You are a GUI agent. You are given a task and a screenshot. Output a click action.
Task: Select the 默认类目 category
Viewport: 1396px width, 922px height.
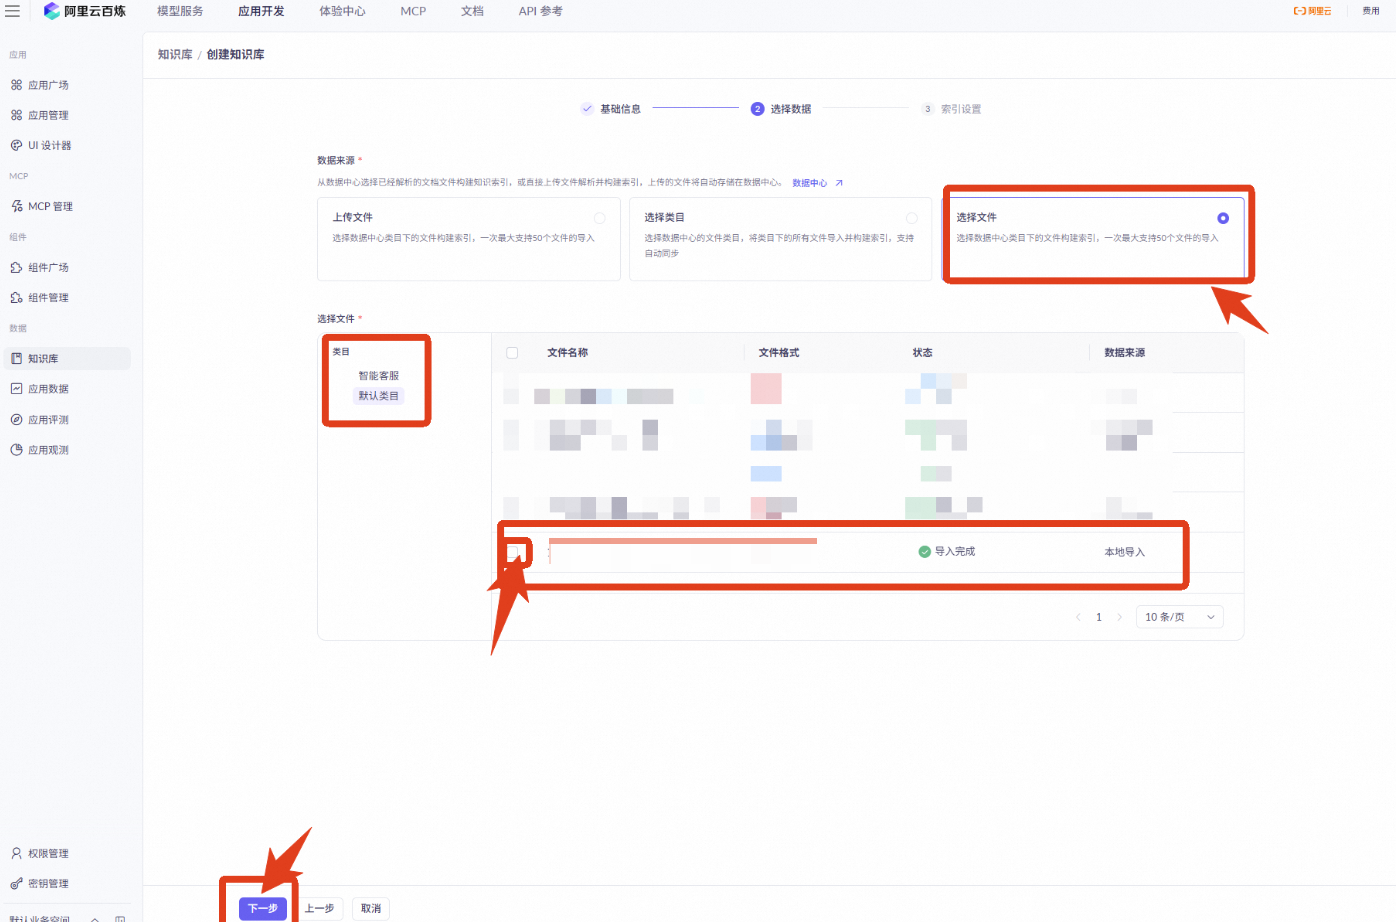pyautogui.click(x=379, y=396)
